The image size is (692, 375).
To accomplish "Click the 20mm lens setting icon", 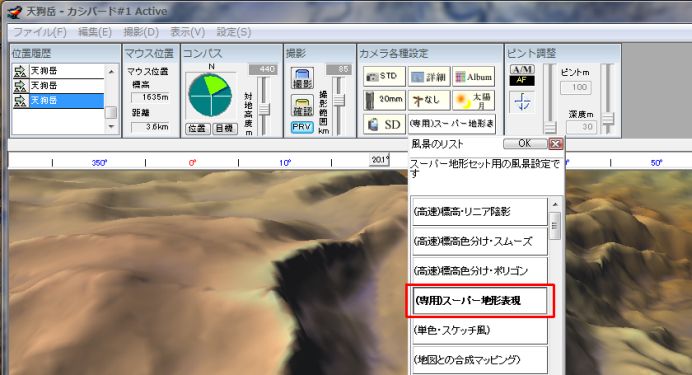I will (x=384, y=100).
